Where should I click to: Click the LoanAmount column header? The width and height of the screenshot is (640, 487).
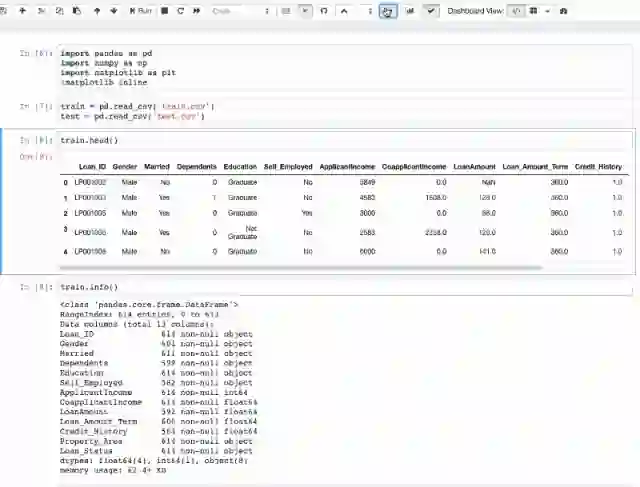click(474, 167)
